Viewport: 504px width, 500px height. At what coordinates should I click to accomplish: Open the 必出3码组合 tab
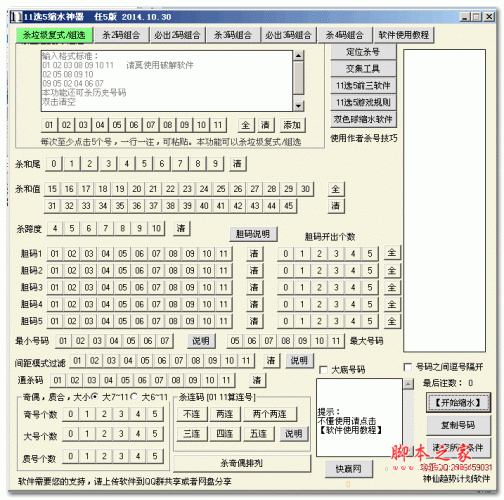[x=288, y=35]
